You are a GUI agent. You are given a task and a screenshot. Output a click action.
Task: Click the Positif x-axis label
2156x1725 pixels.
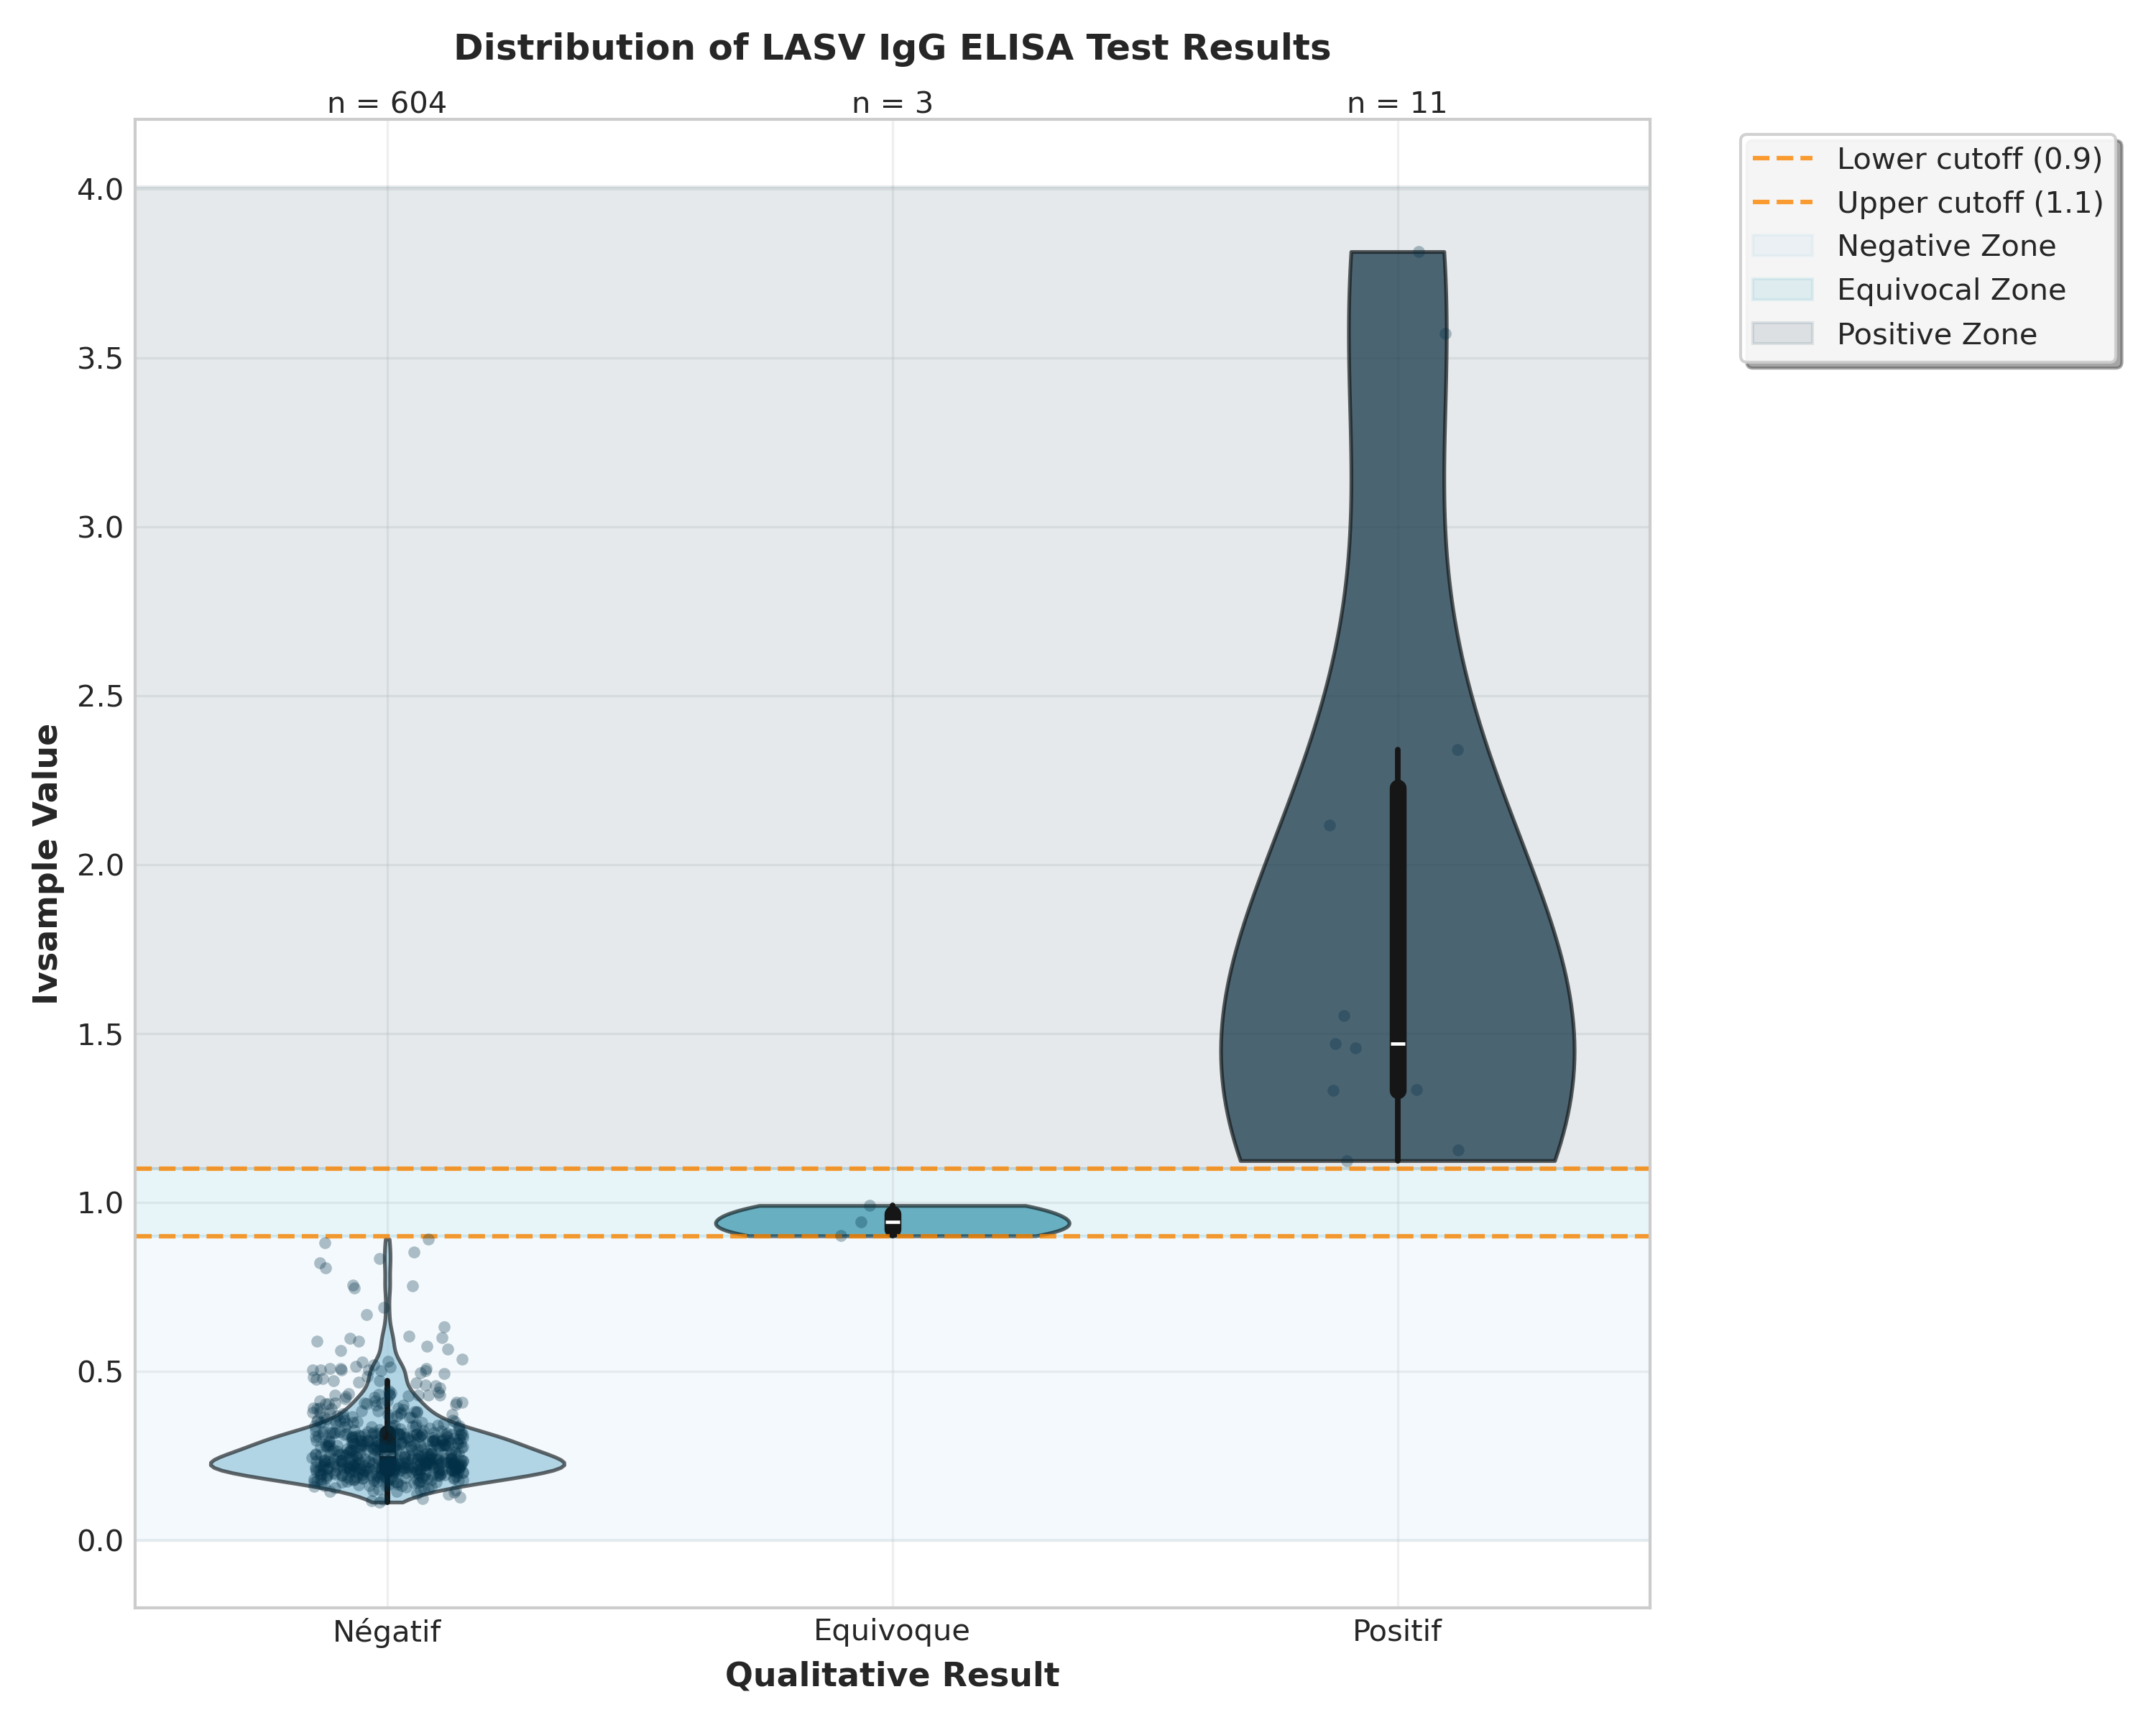(1397, 1632)
